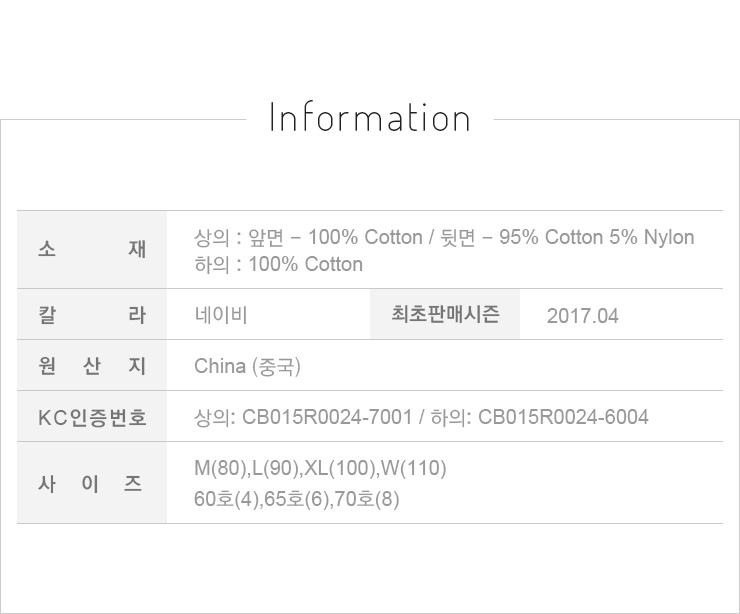This screenshot has height=614, width=740.
Task: Select the China (중국) origin text
Action: pyautogui.click(x=247, y=367)
